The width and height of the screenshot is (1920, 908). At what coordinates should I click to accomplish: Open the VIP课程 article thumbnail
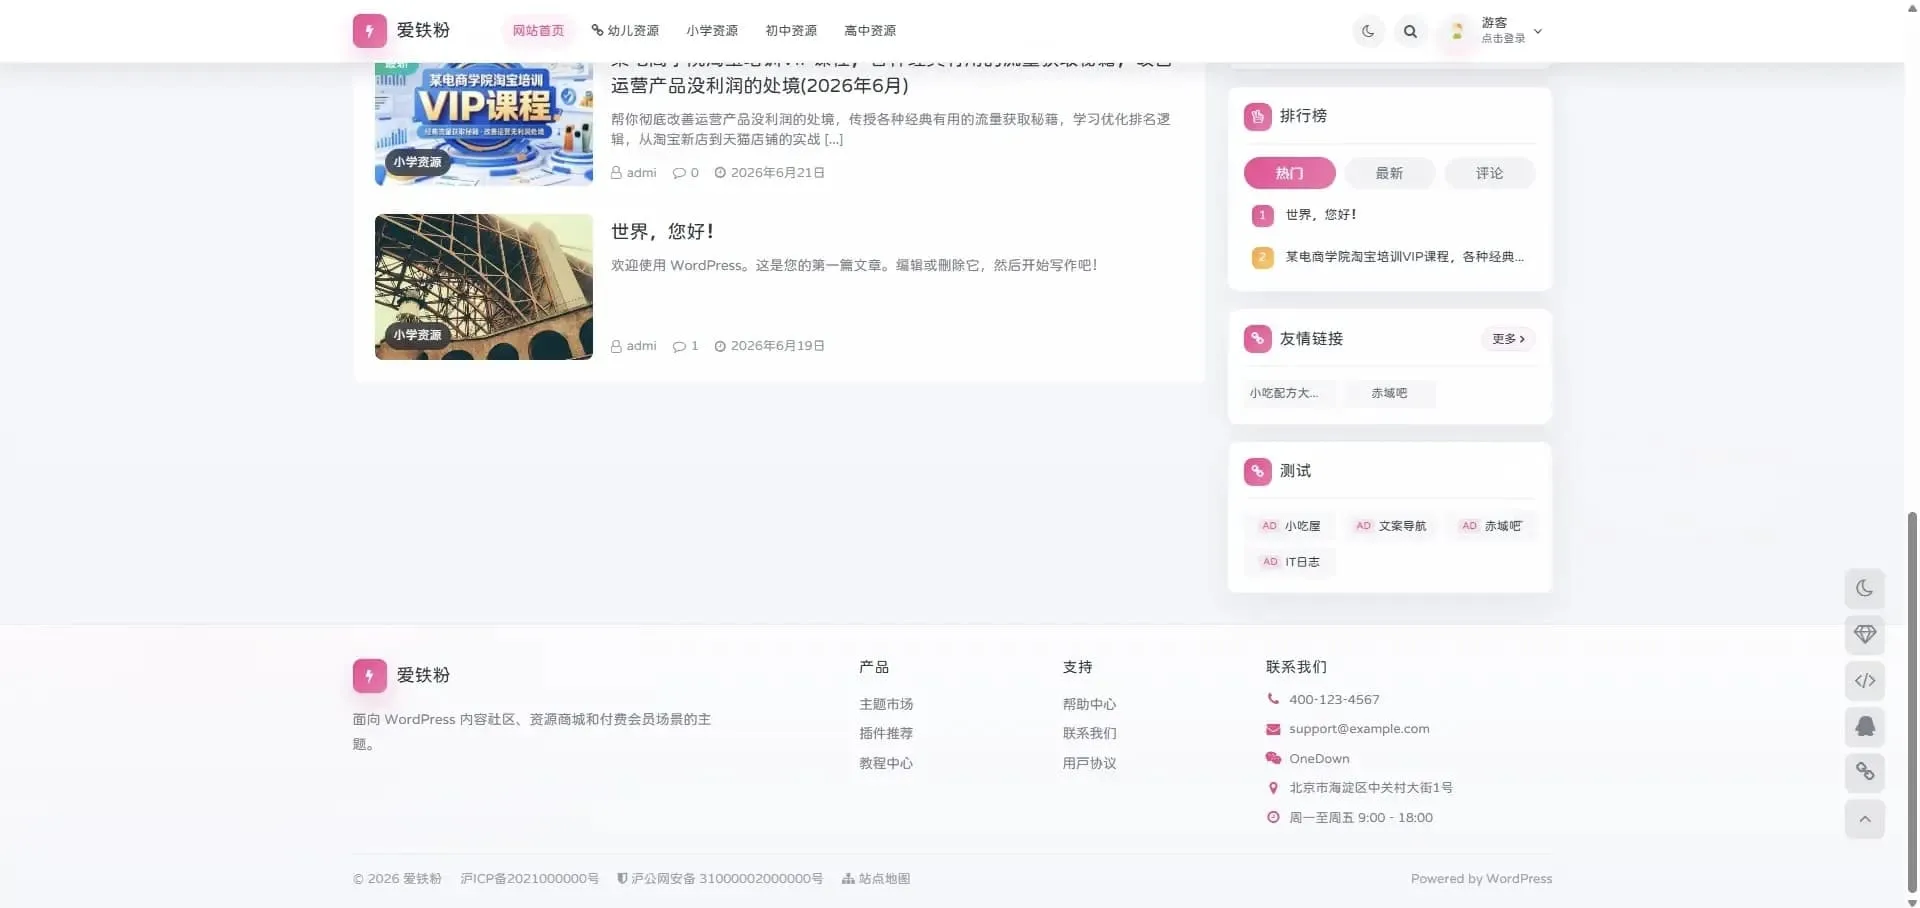click(484, 124)
